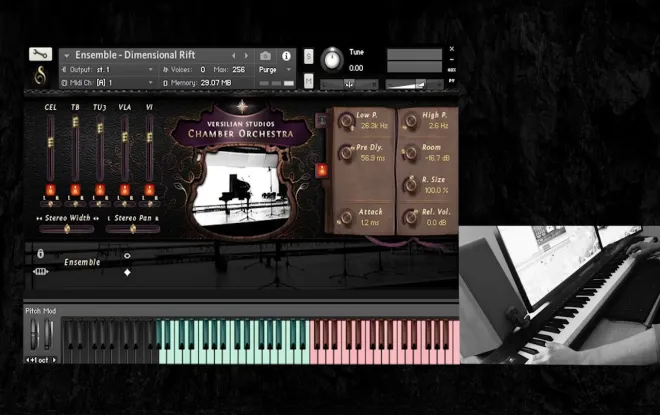Screen dimensions: 660x415
Task: Open the wrench edit mode icon
Action: pyautogui.click(x=40, y=54)
